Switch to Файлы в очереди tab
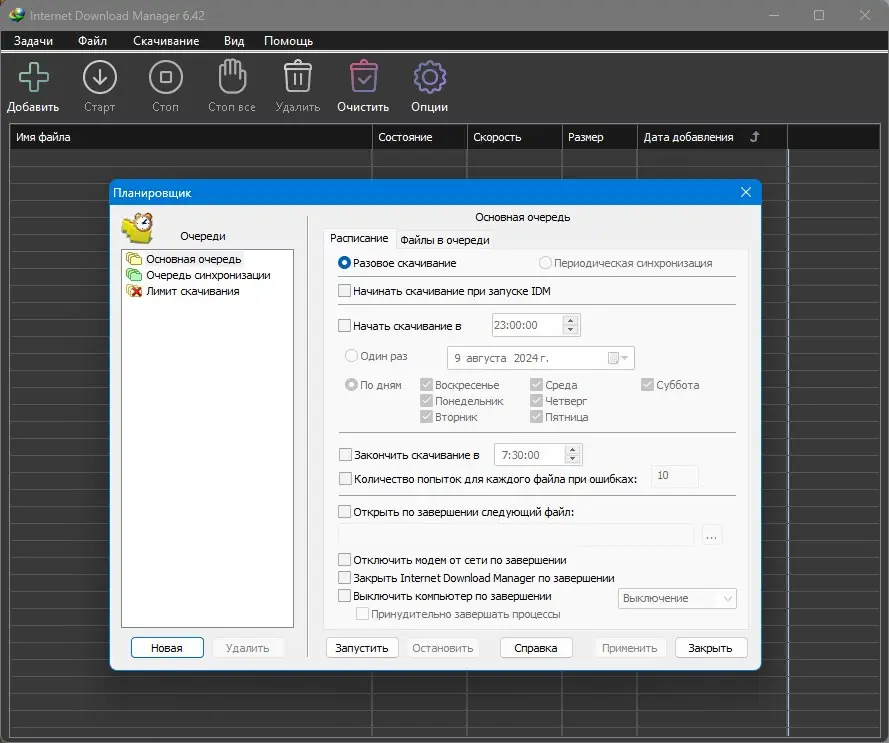This screenshot has width=889, height=743. (444, 240)
